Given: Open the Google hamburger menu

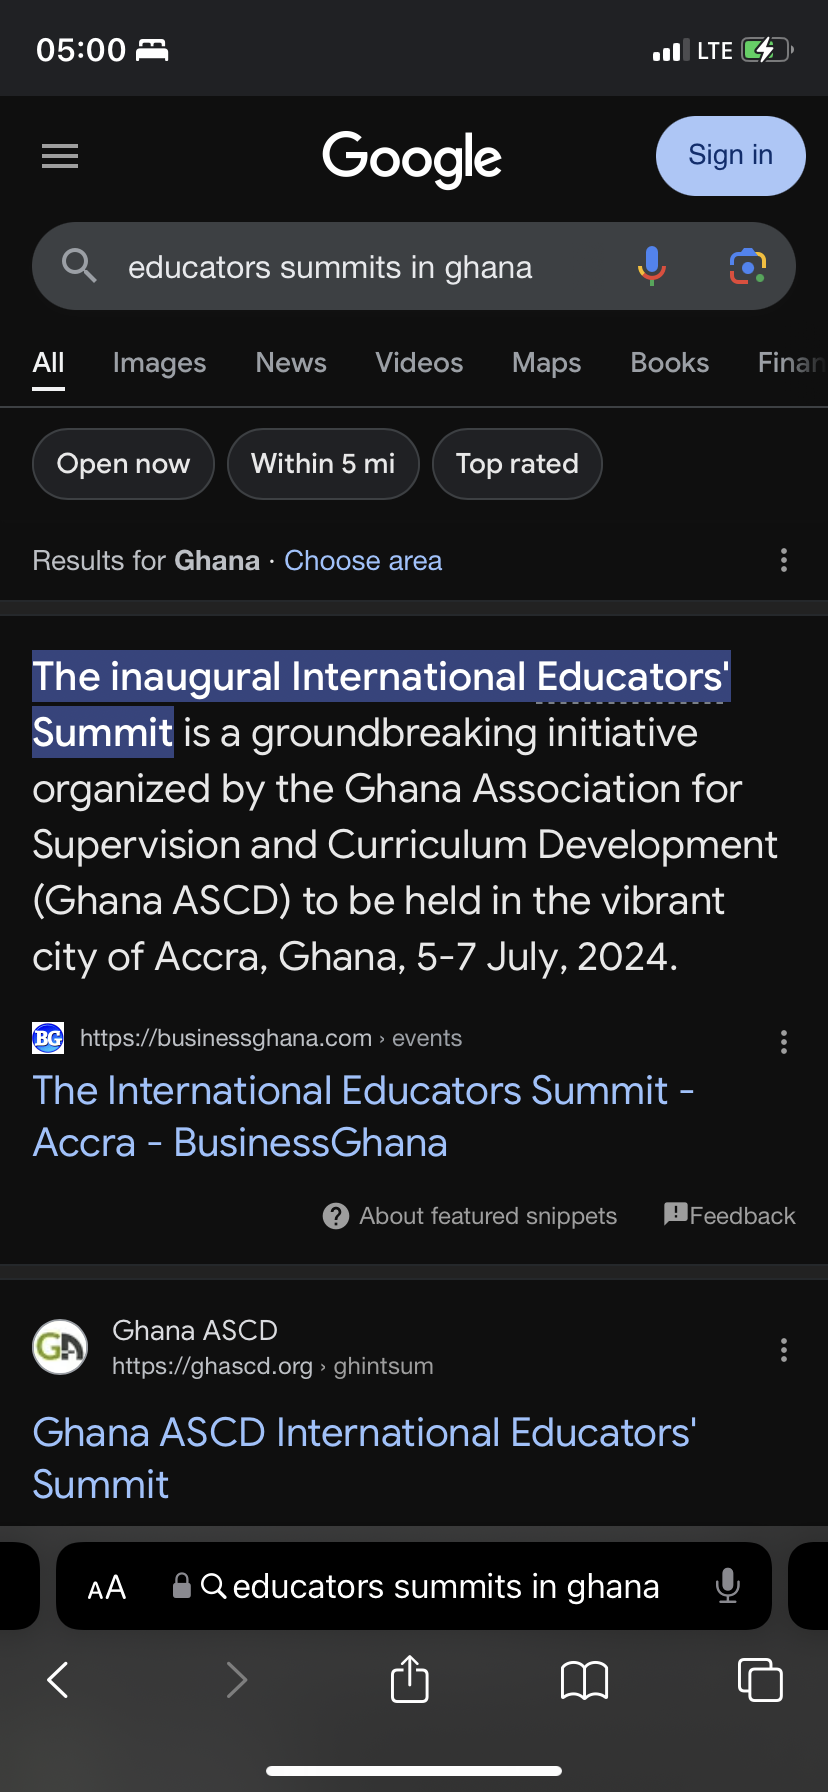Looking at the screenshot, I should (x=60, y=156).
